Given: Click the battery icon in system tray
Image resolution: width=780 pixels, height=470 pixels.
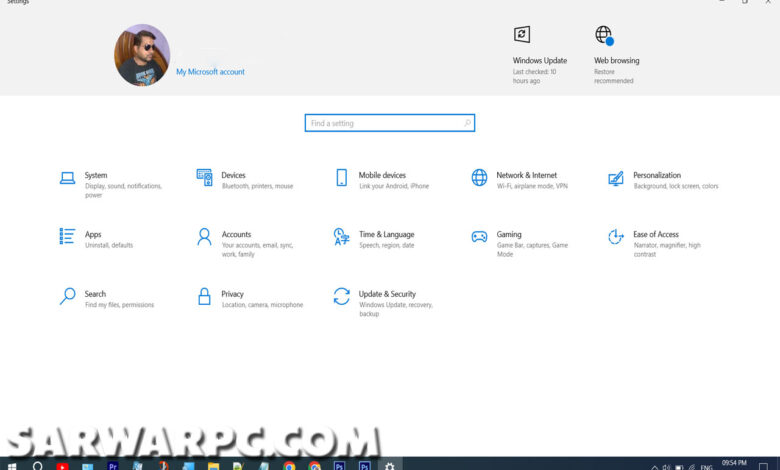Looking at the screenshot, I should point(679,467).
